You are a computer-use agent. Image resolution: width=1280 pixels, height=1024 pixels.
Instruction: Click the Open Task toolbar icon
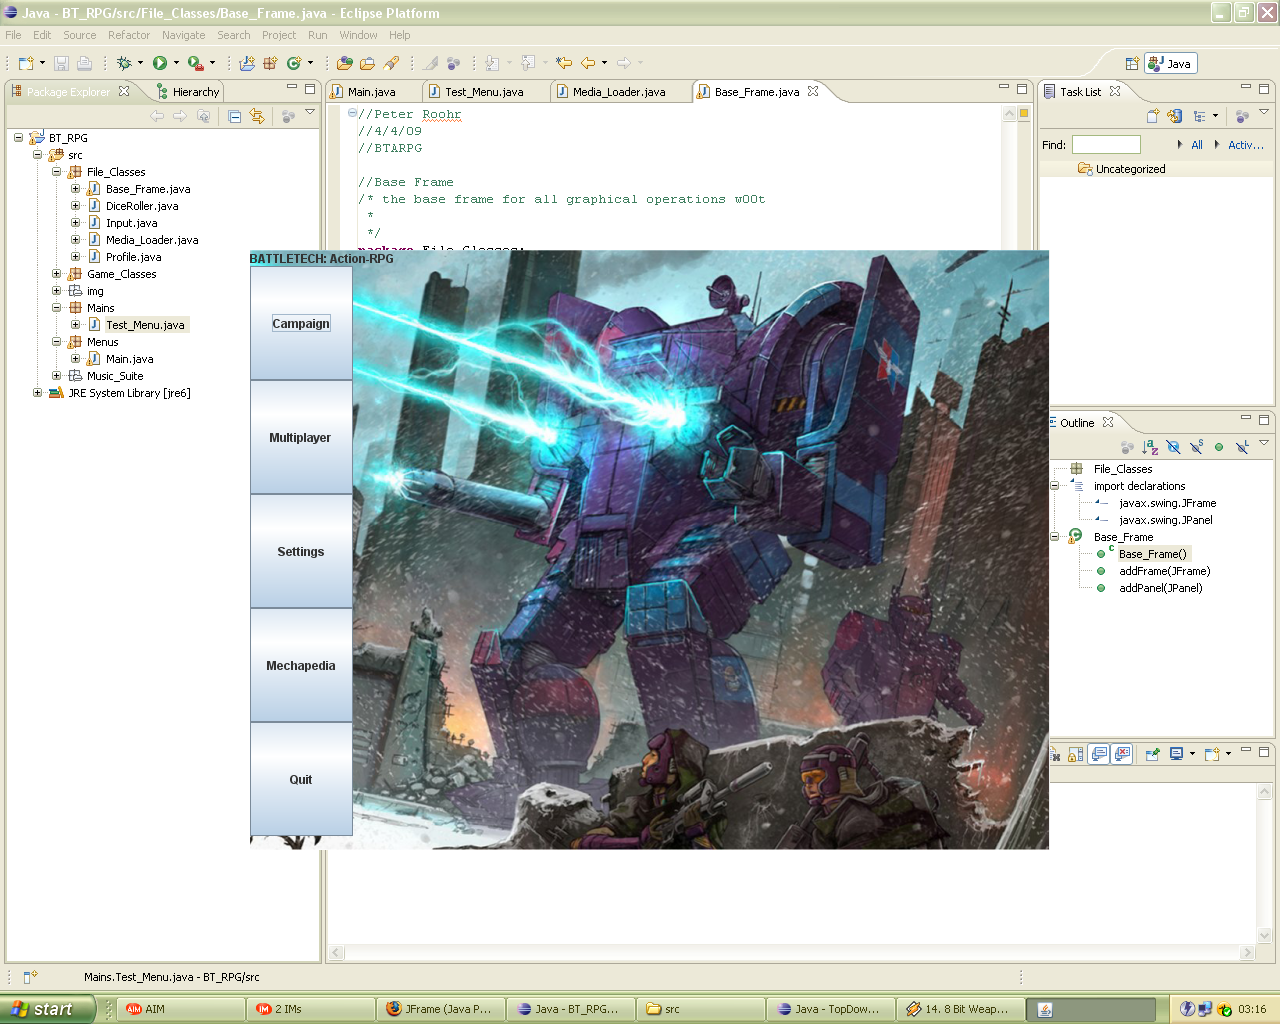(x=368, y=63)
